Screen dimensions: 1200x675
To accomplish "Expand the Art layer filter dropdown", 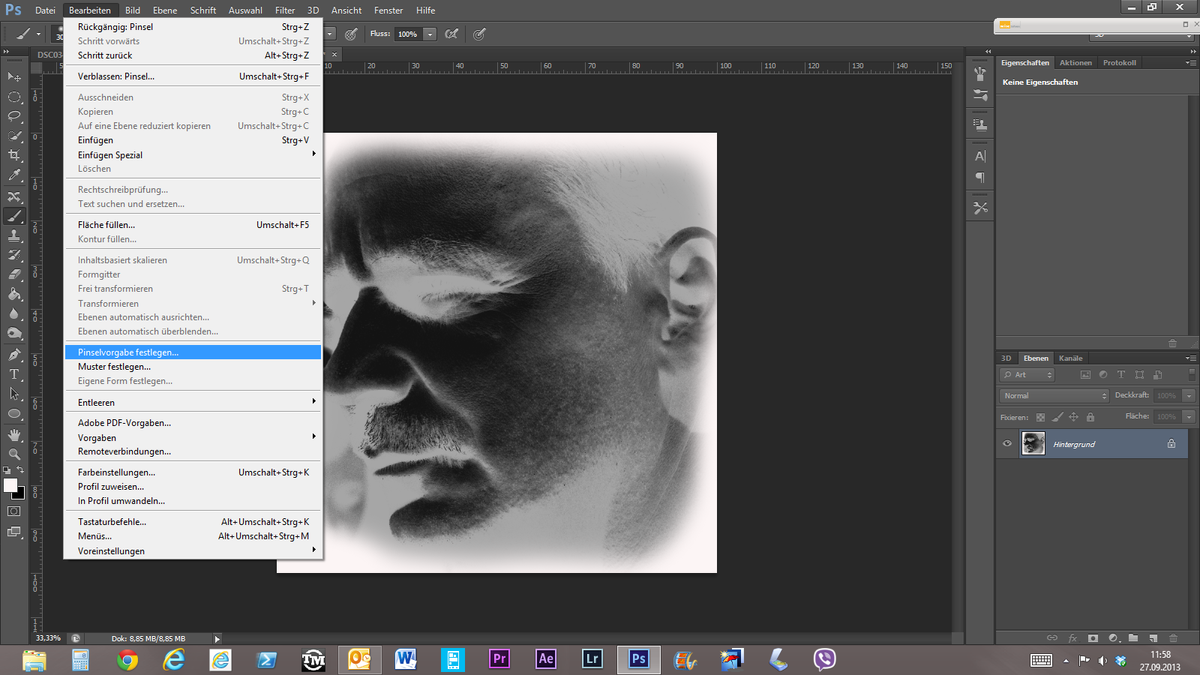I will pyautogui.click(x=1027, y=375).
